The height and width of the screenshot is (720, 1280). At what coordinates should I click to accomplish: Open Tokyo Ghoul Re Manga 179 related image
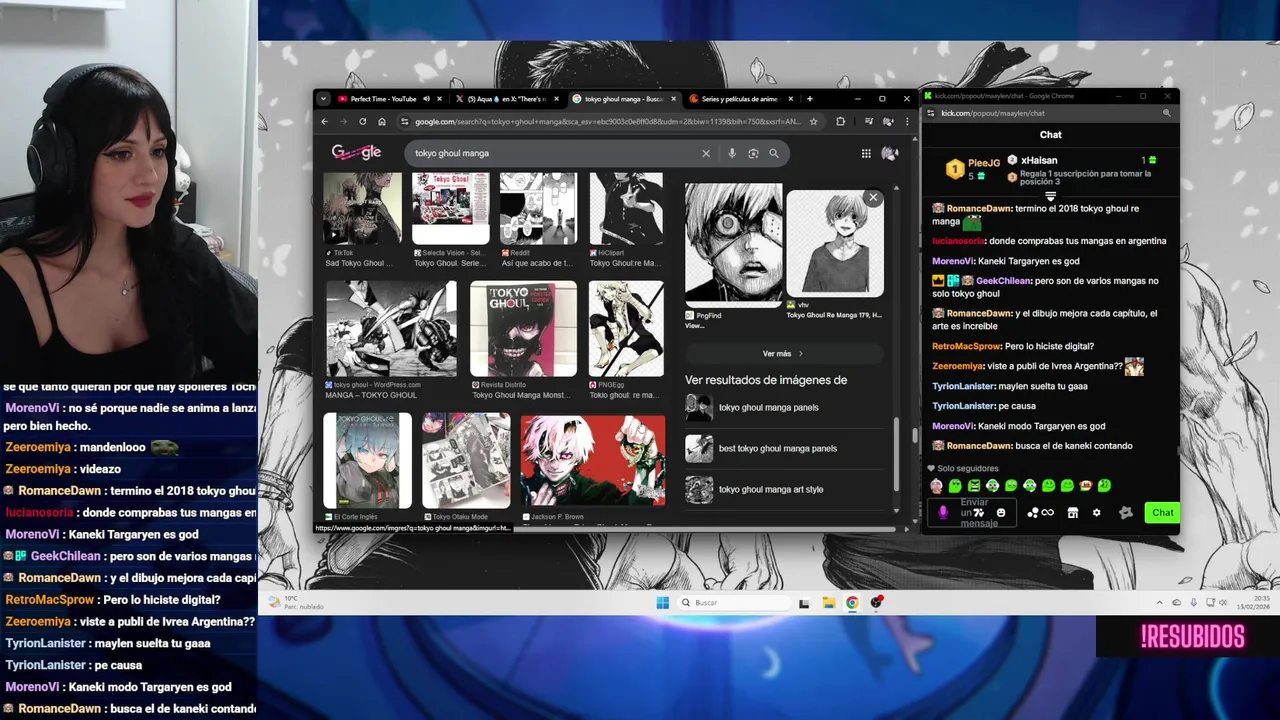click(x=835, y=245)
